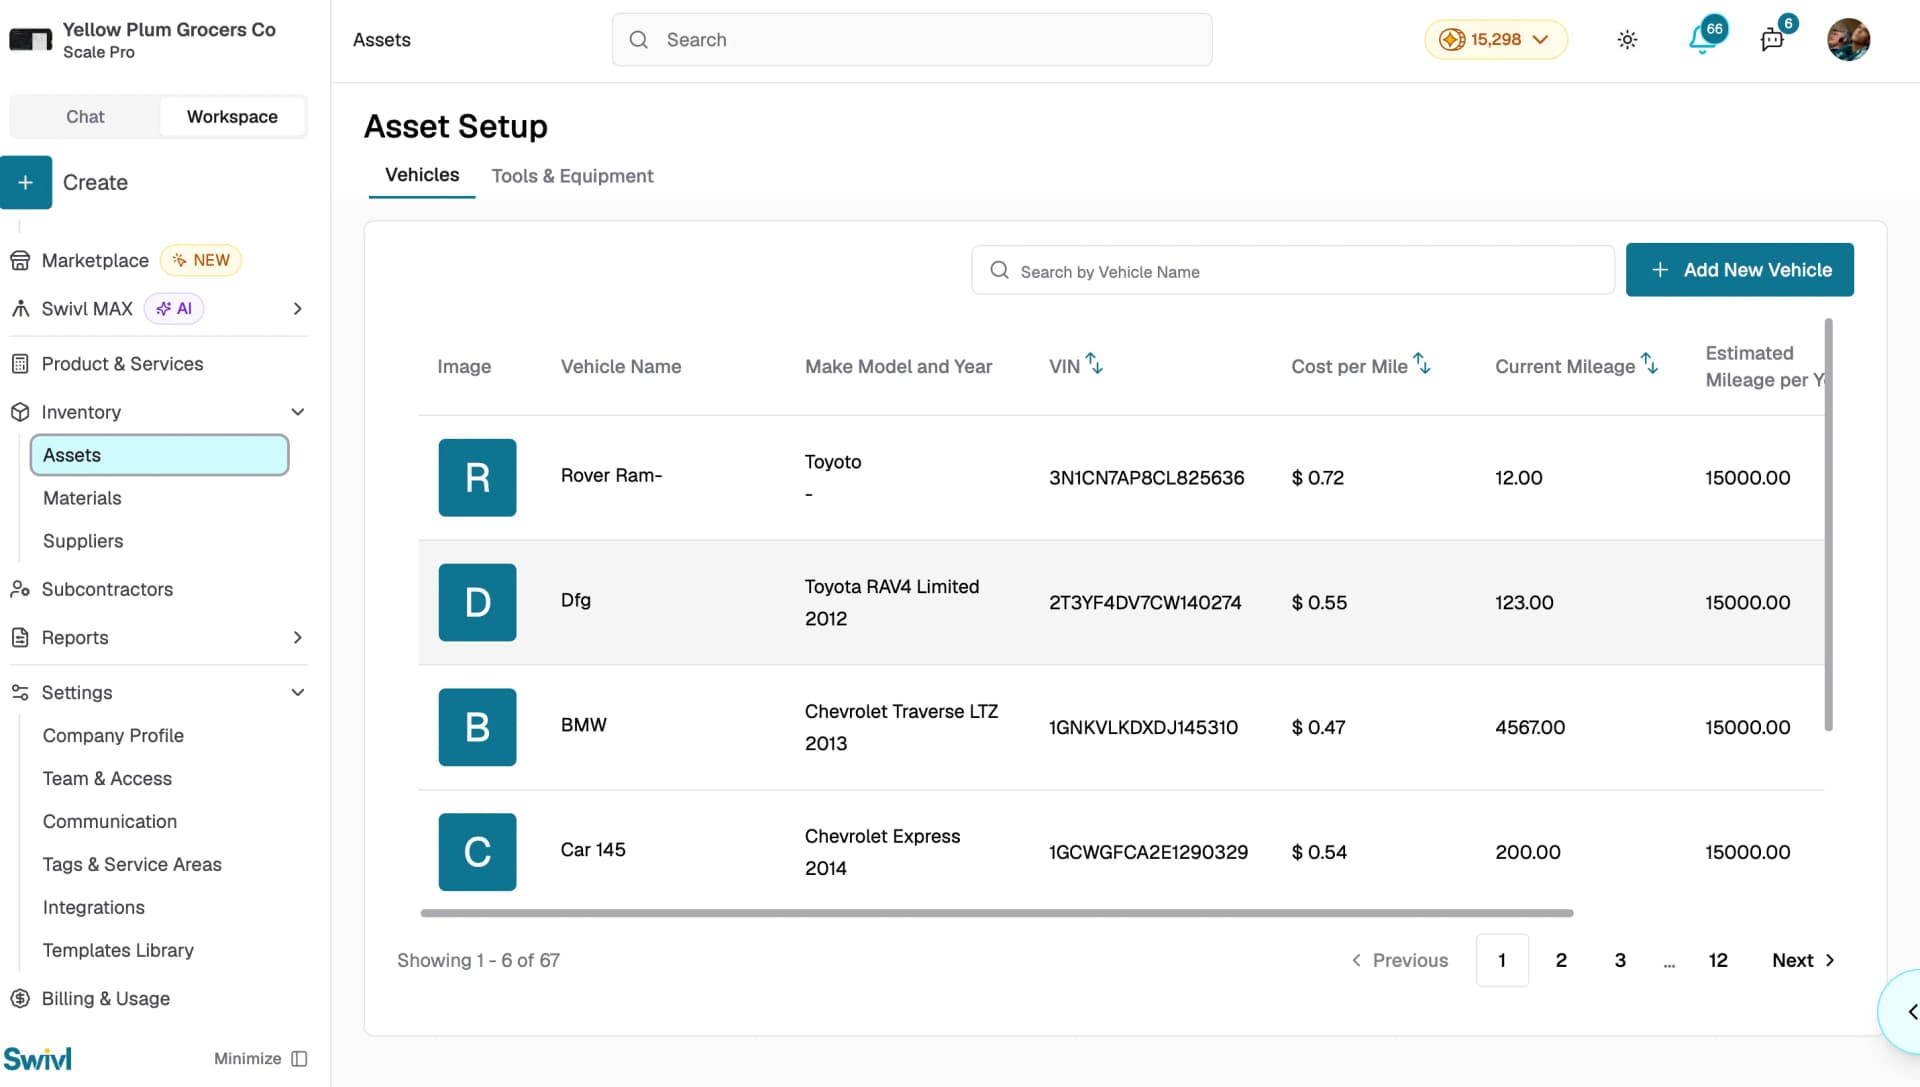Open the notifications bell icon
The image size is (1920, 1087).
click(x=1702, y=40)
